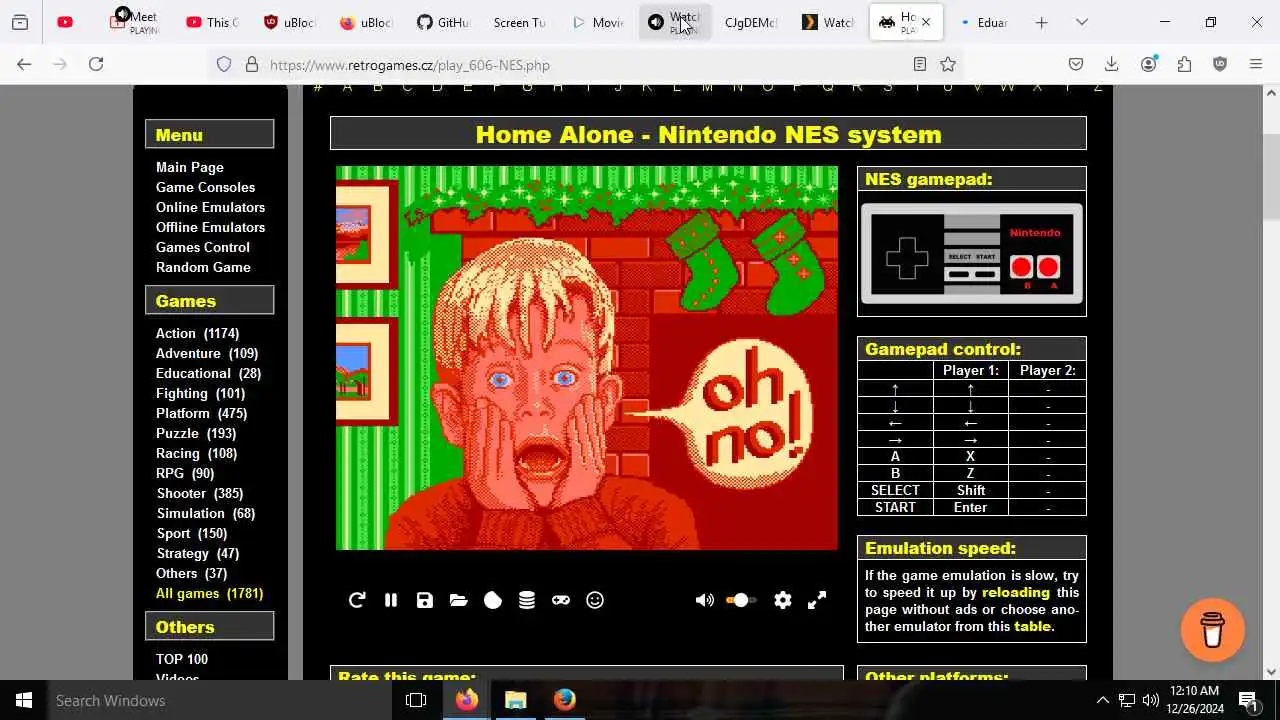Open All games (1781) list
The height and width of the screenshot is (720, 1280).
tap(209, 593)
